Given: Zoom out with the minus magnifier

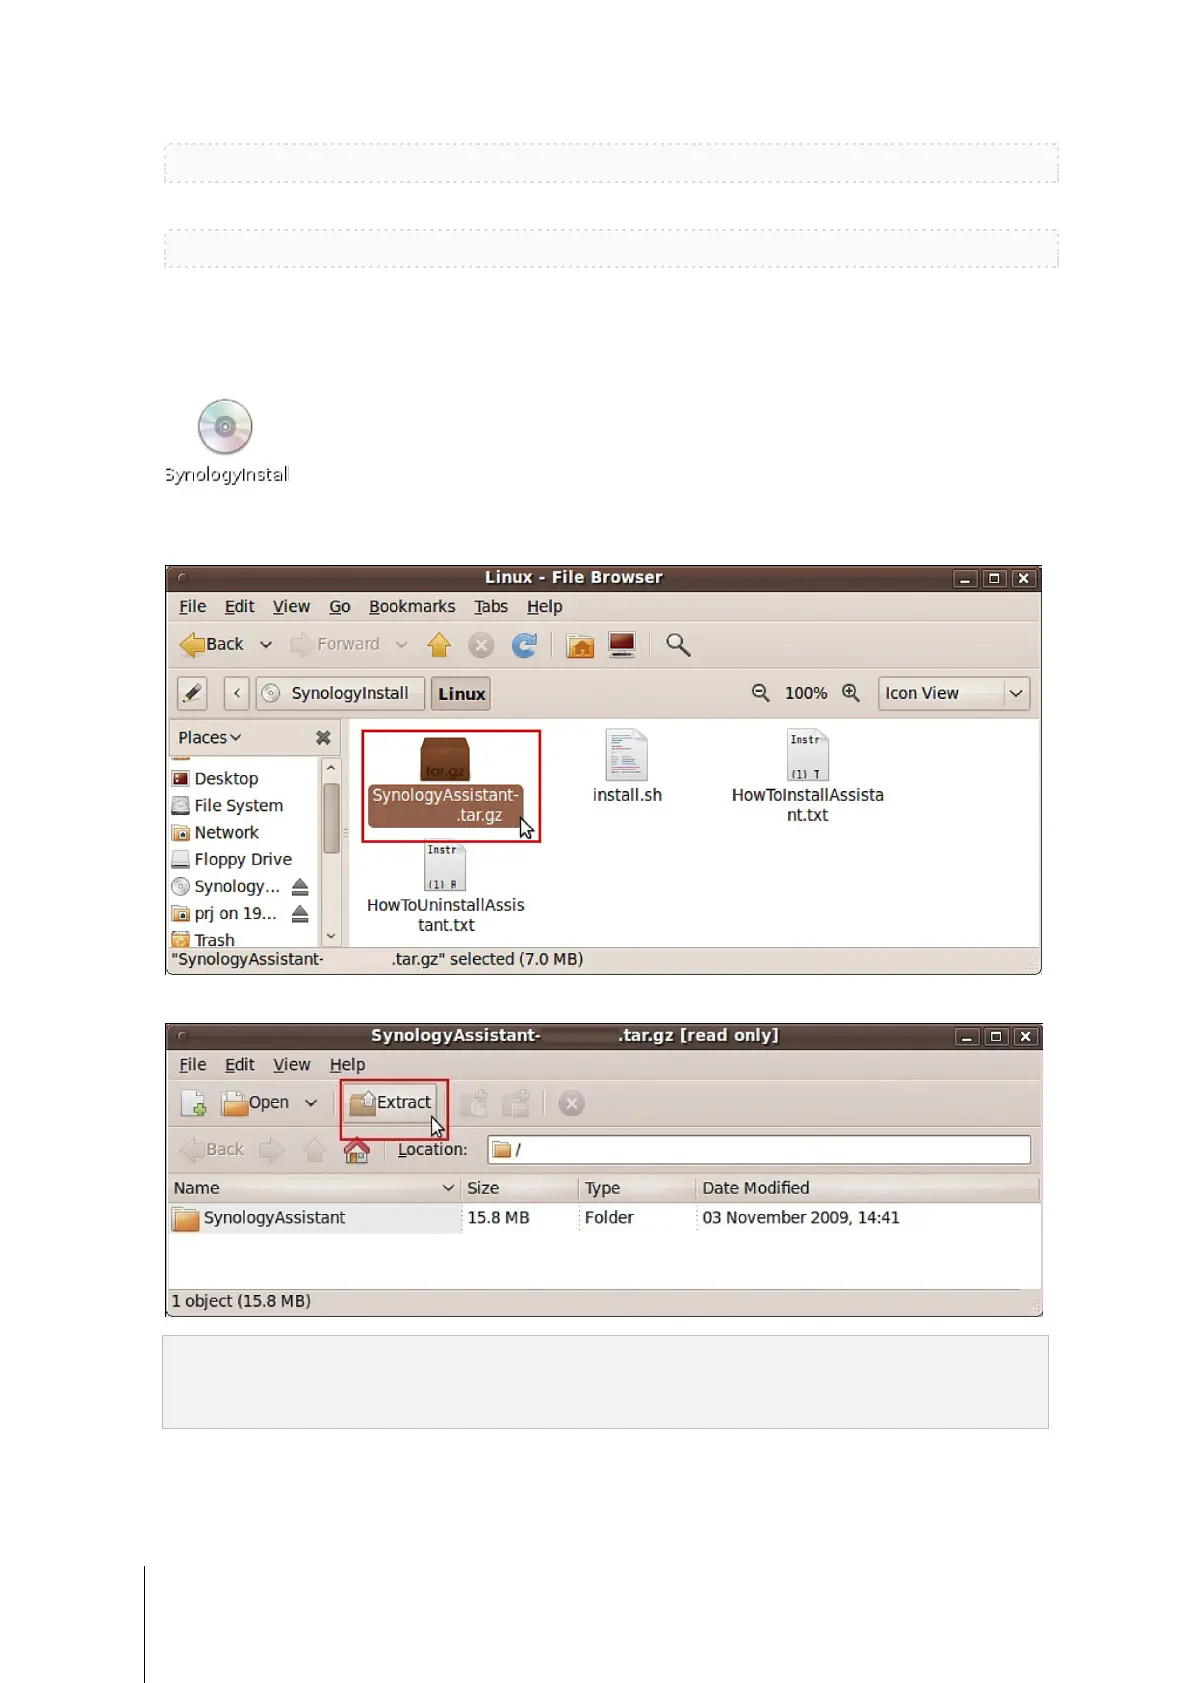Looking at the screenshot, I should pos(761,693).
